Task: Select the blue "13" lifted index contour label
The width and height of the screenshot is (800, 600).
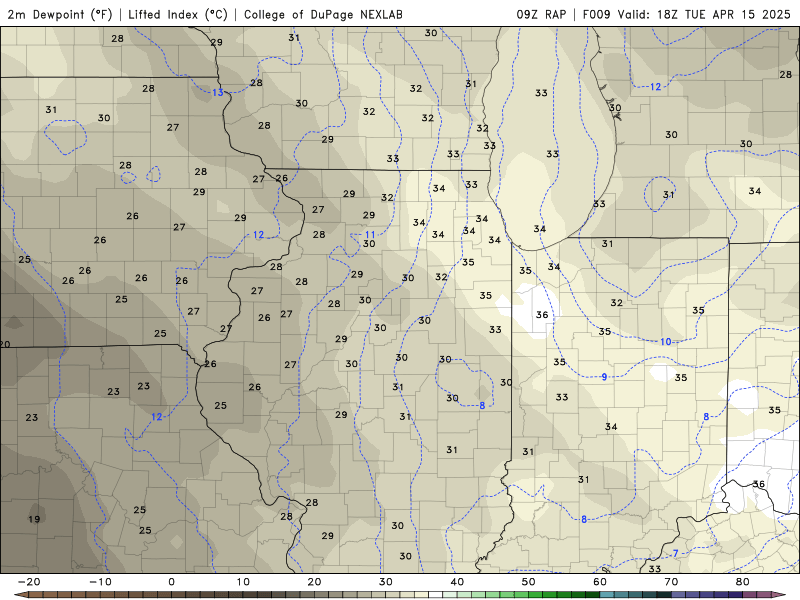Action: point(218,92)
